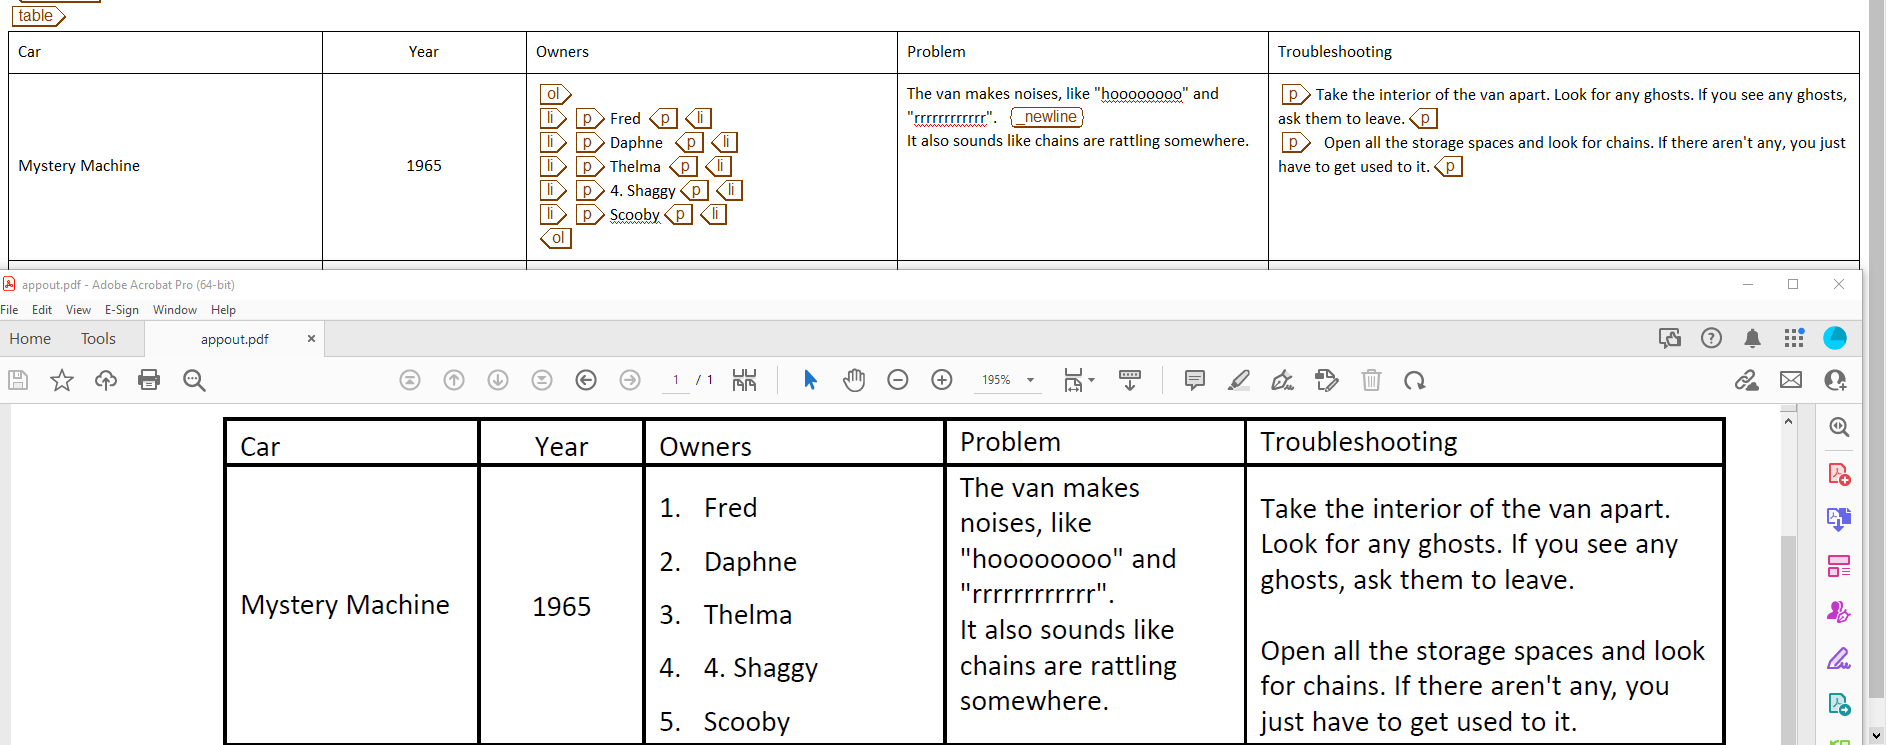1888x745 pixels.
Task: Go to the Home tab
Action: 30,339
